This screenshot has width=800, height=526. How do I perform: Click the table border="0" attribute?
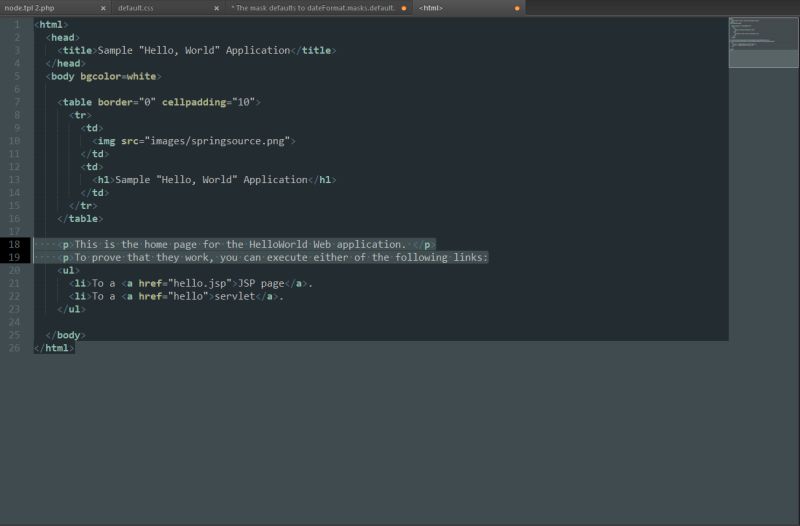[x=127, y=102]
